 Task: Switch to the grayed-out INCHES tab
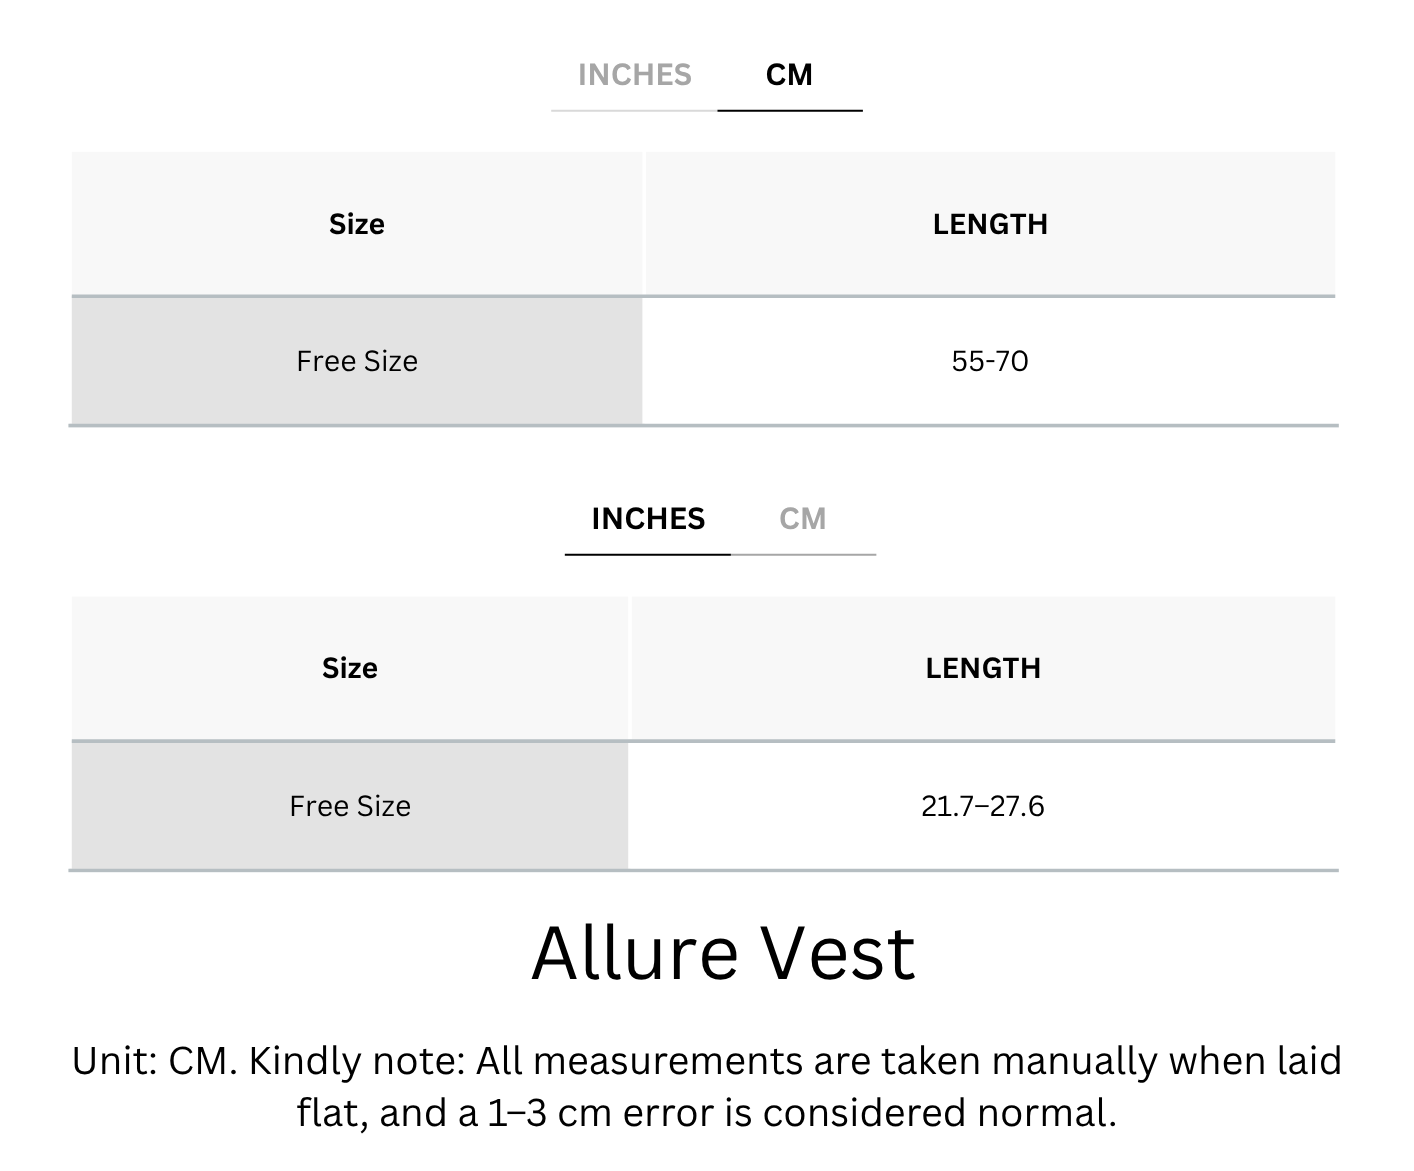(x=635, y=75)
